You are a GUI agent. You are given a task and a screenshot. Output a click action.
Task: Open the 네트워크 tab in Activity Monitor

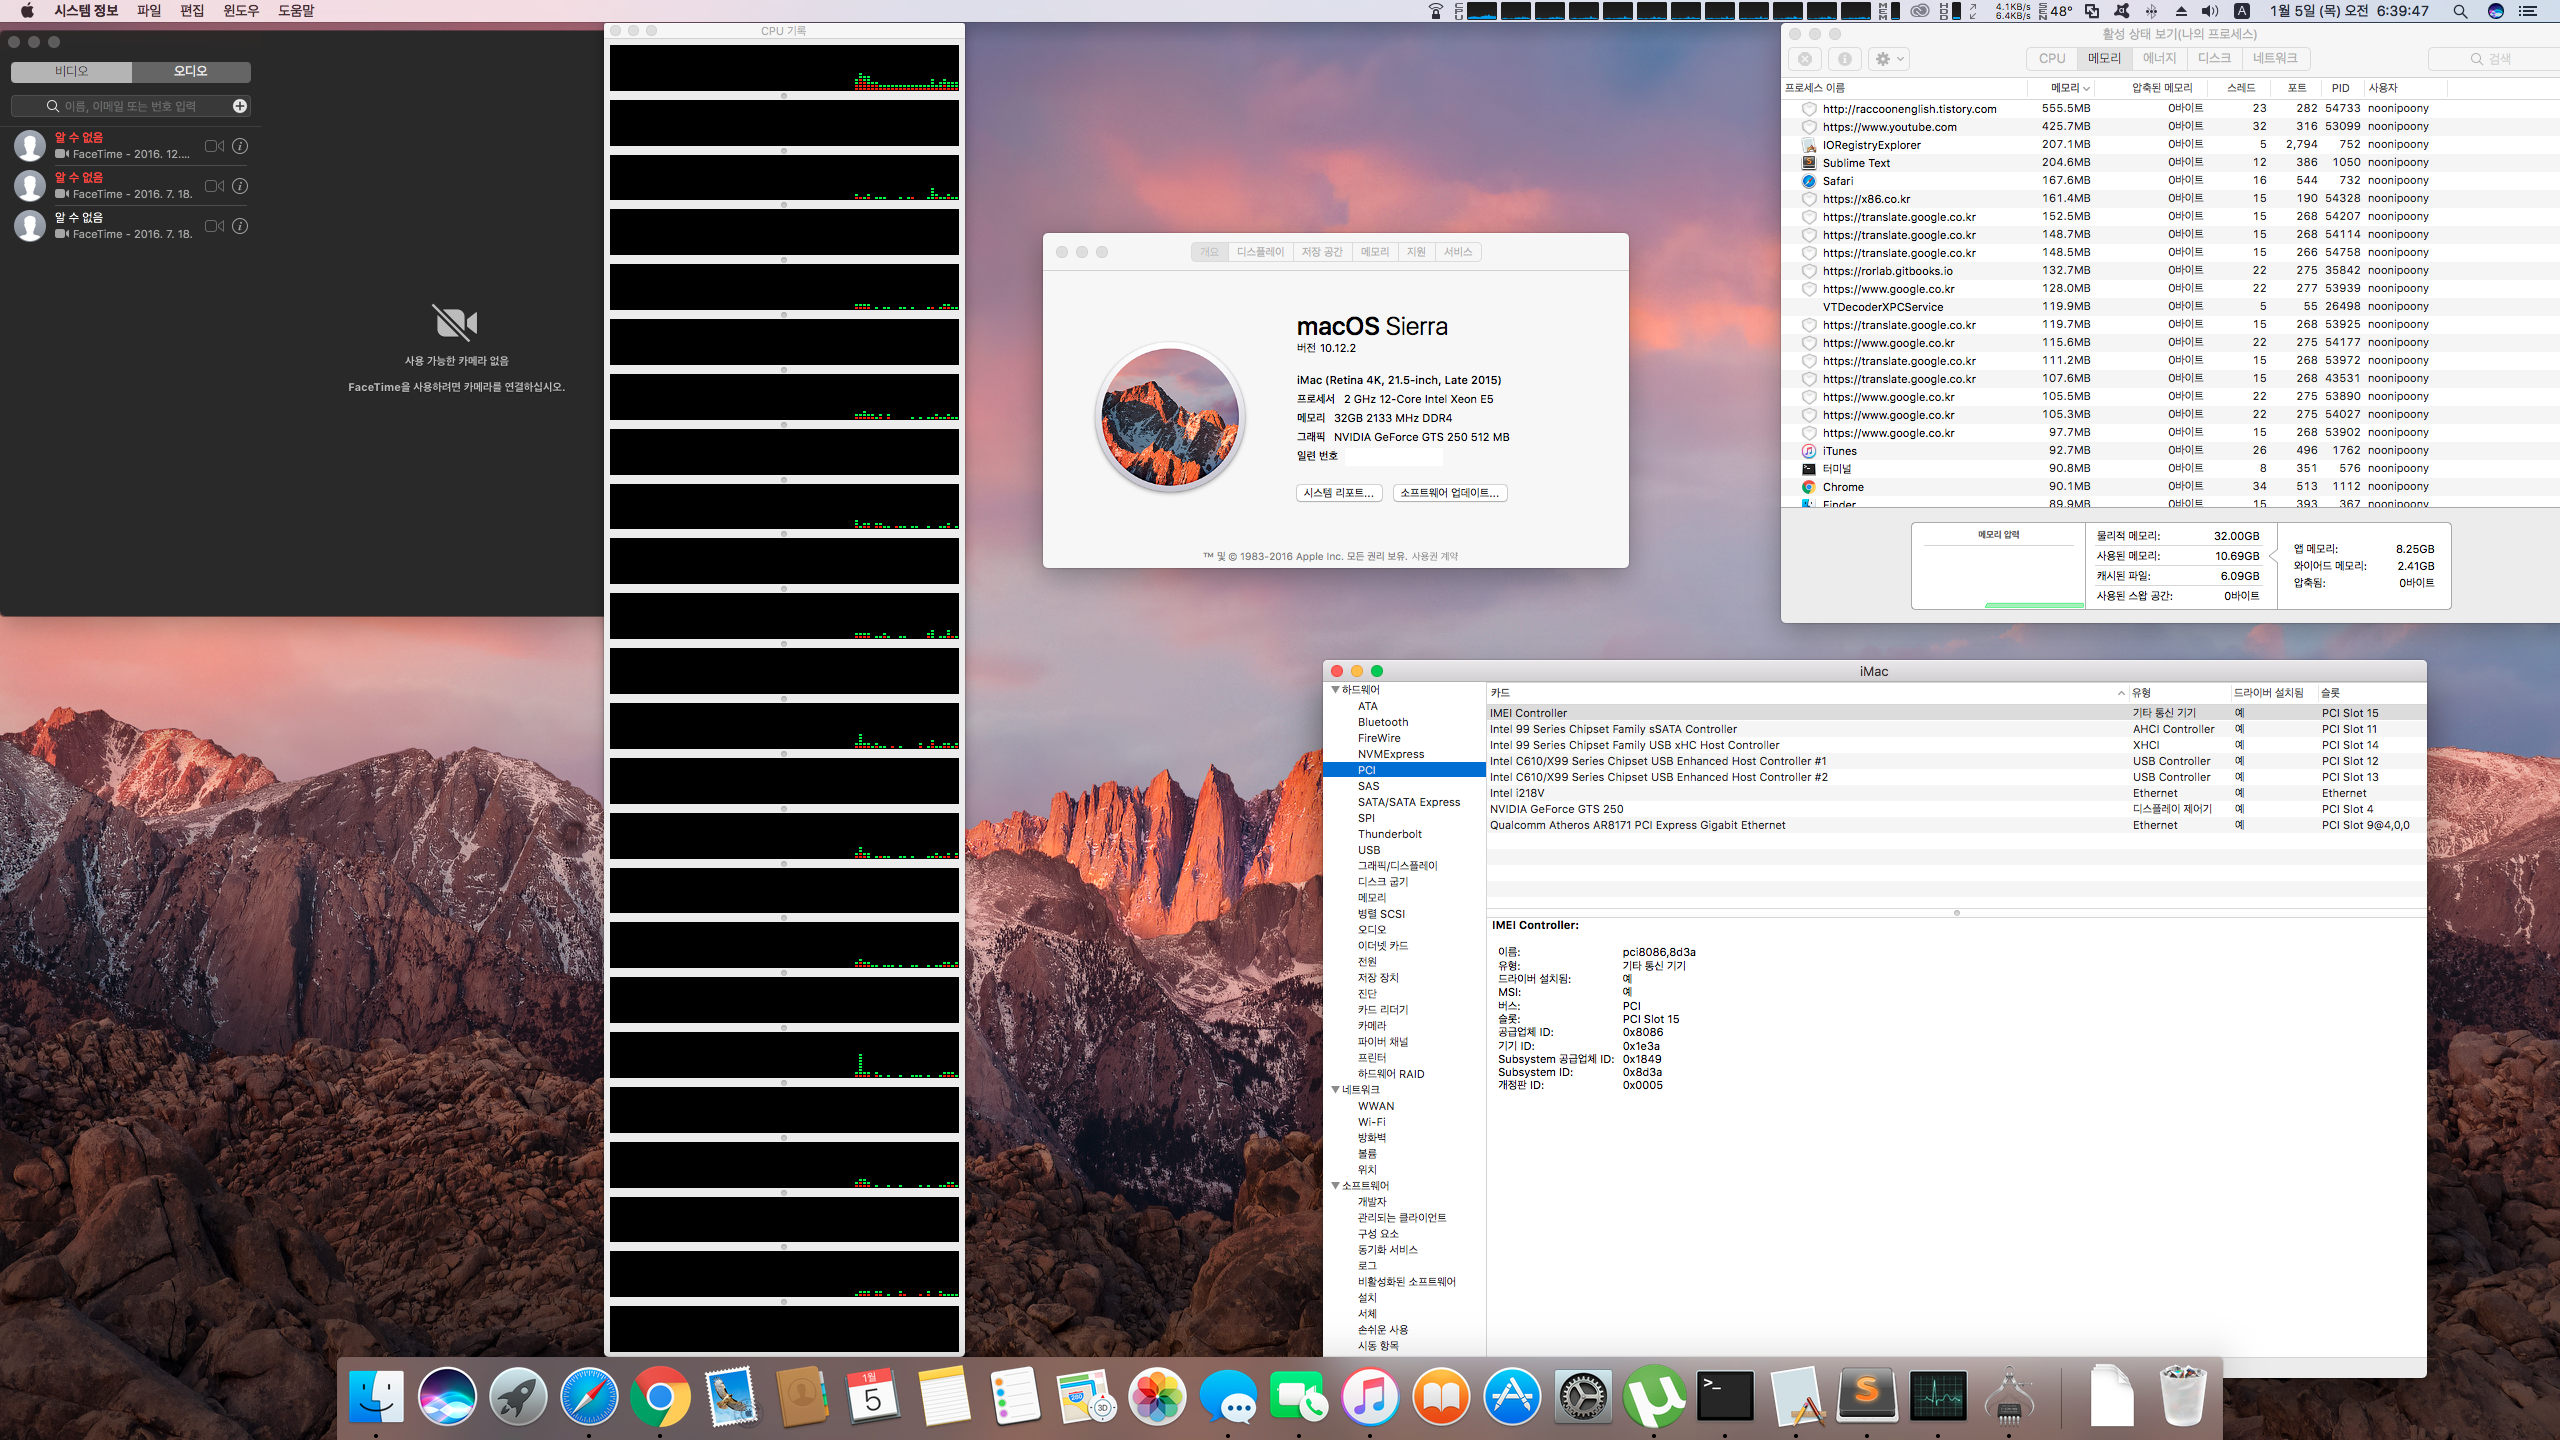coord(2275,59)
